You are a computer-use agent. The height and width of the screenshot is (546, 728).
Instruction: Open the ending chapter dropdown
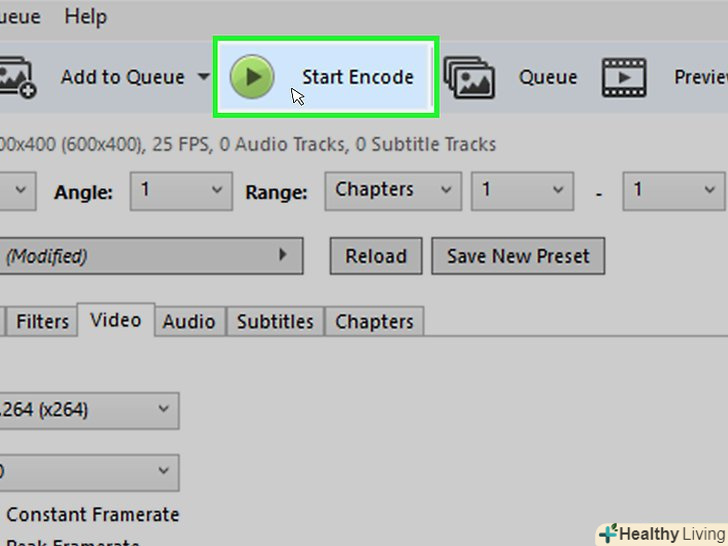coord(673,191)
